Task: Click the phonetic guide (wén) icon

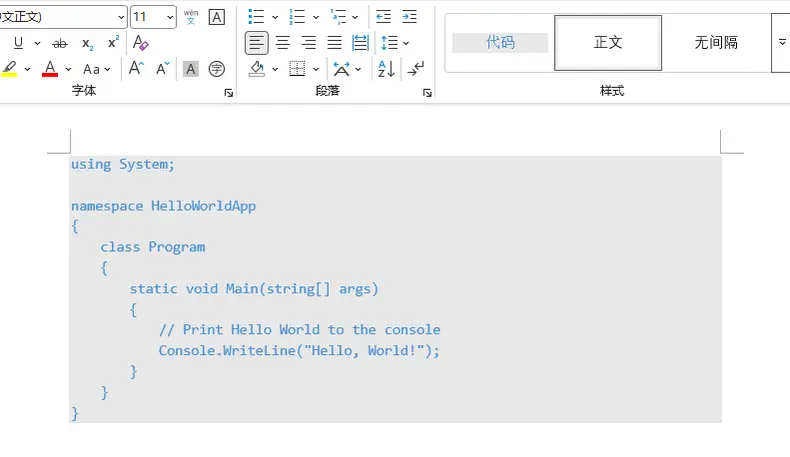Action: pos(191,17)
